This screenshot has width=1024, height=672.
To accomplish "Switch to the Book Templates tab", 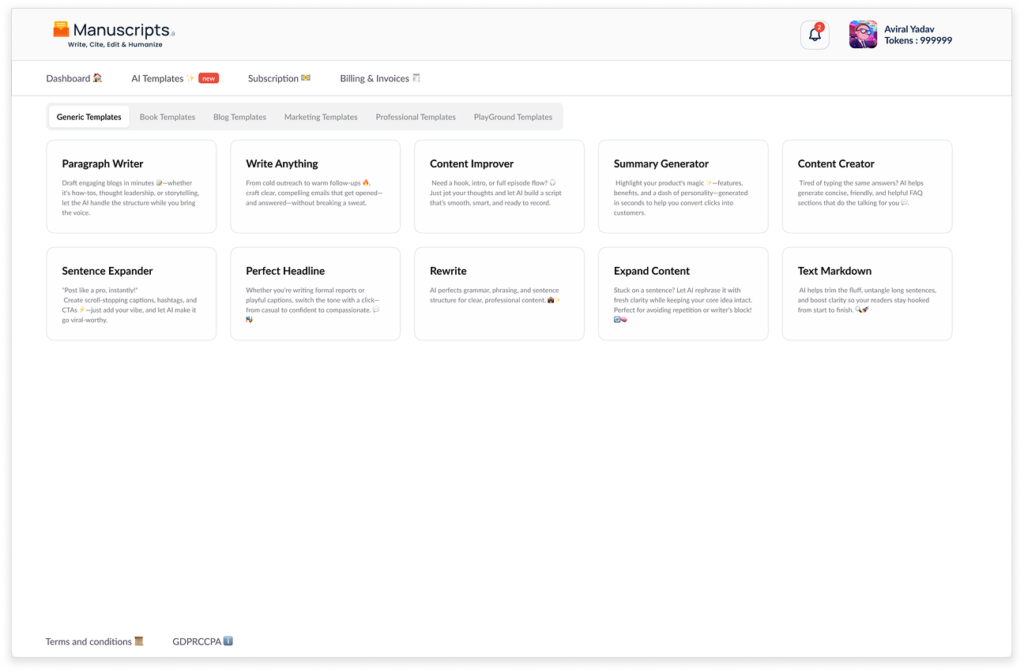I will [167, 117].
